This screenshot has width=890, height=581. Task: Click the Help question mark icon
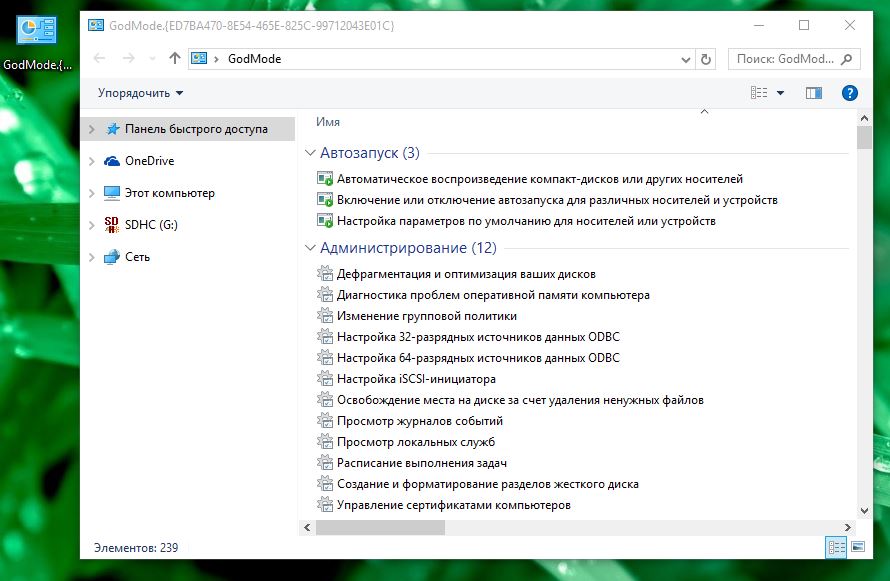coord(850,93)
